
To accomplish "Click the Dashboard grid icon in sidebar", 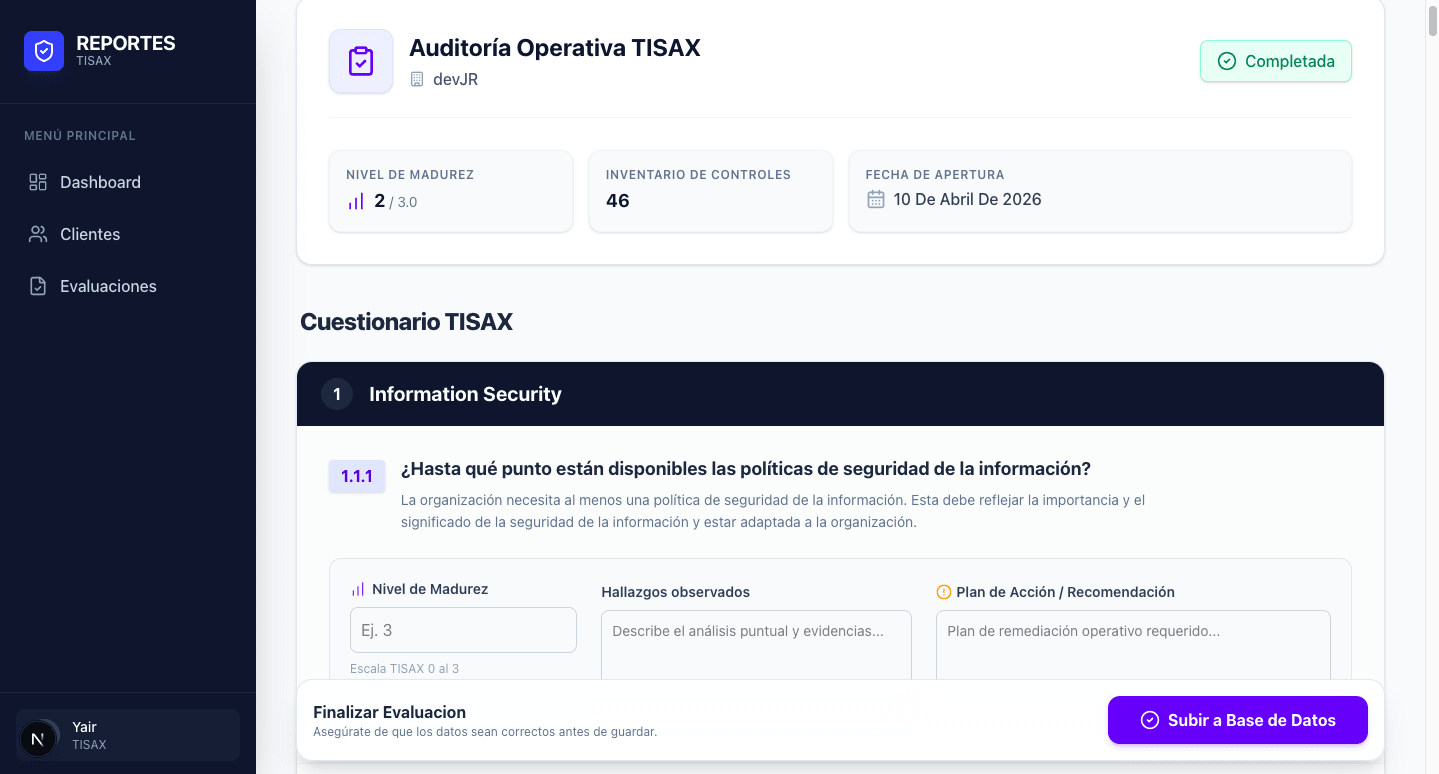I will 38,182.
